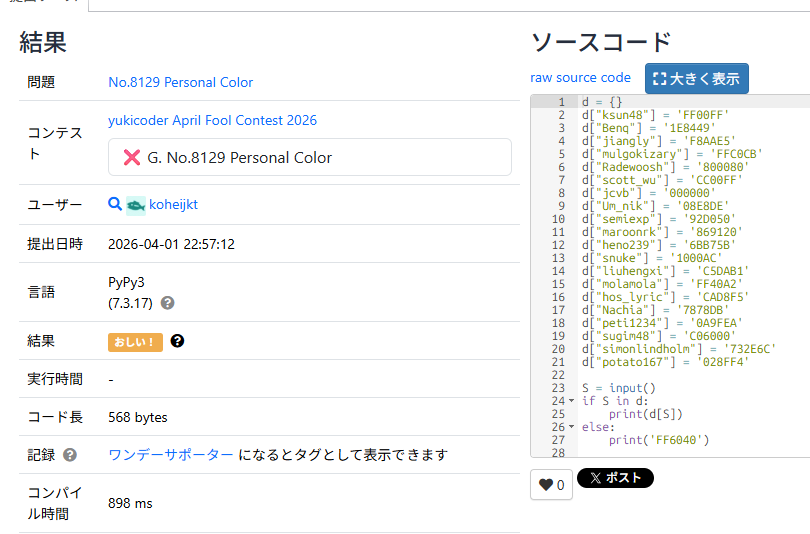Image resolution: width=810 pixels, height=534 pixels.
Task: Click code line d["ksun48"] = 'FF00FF'
Action: 655,115
